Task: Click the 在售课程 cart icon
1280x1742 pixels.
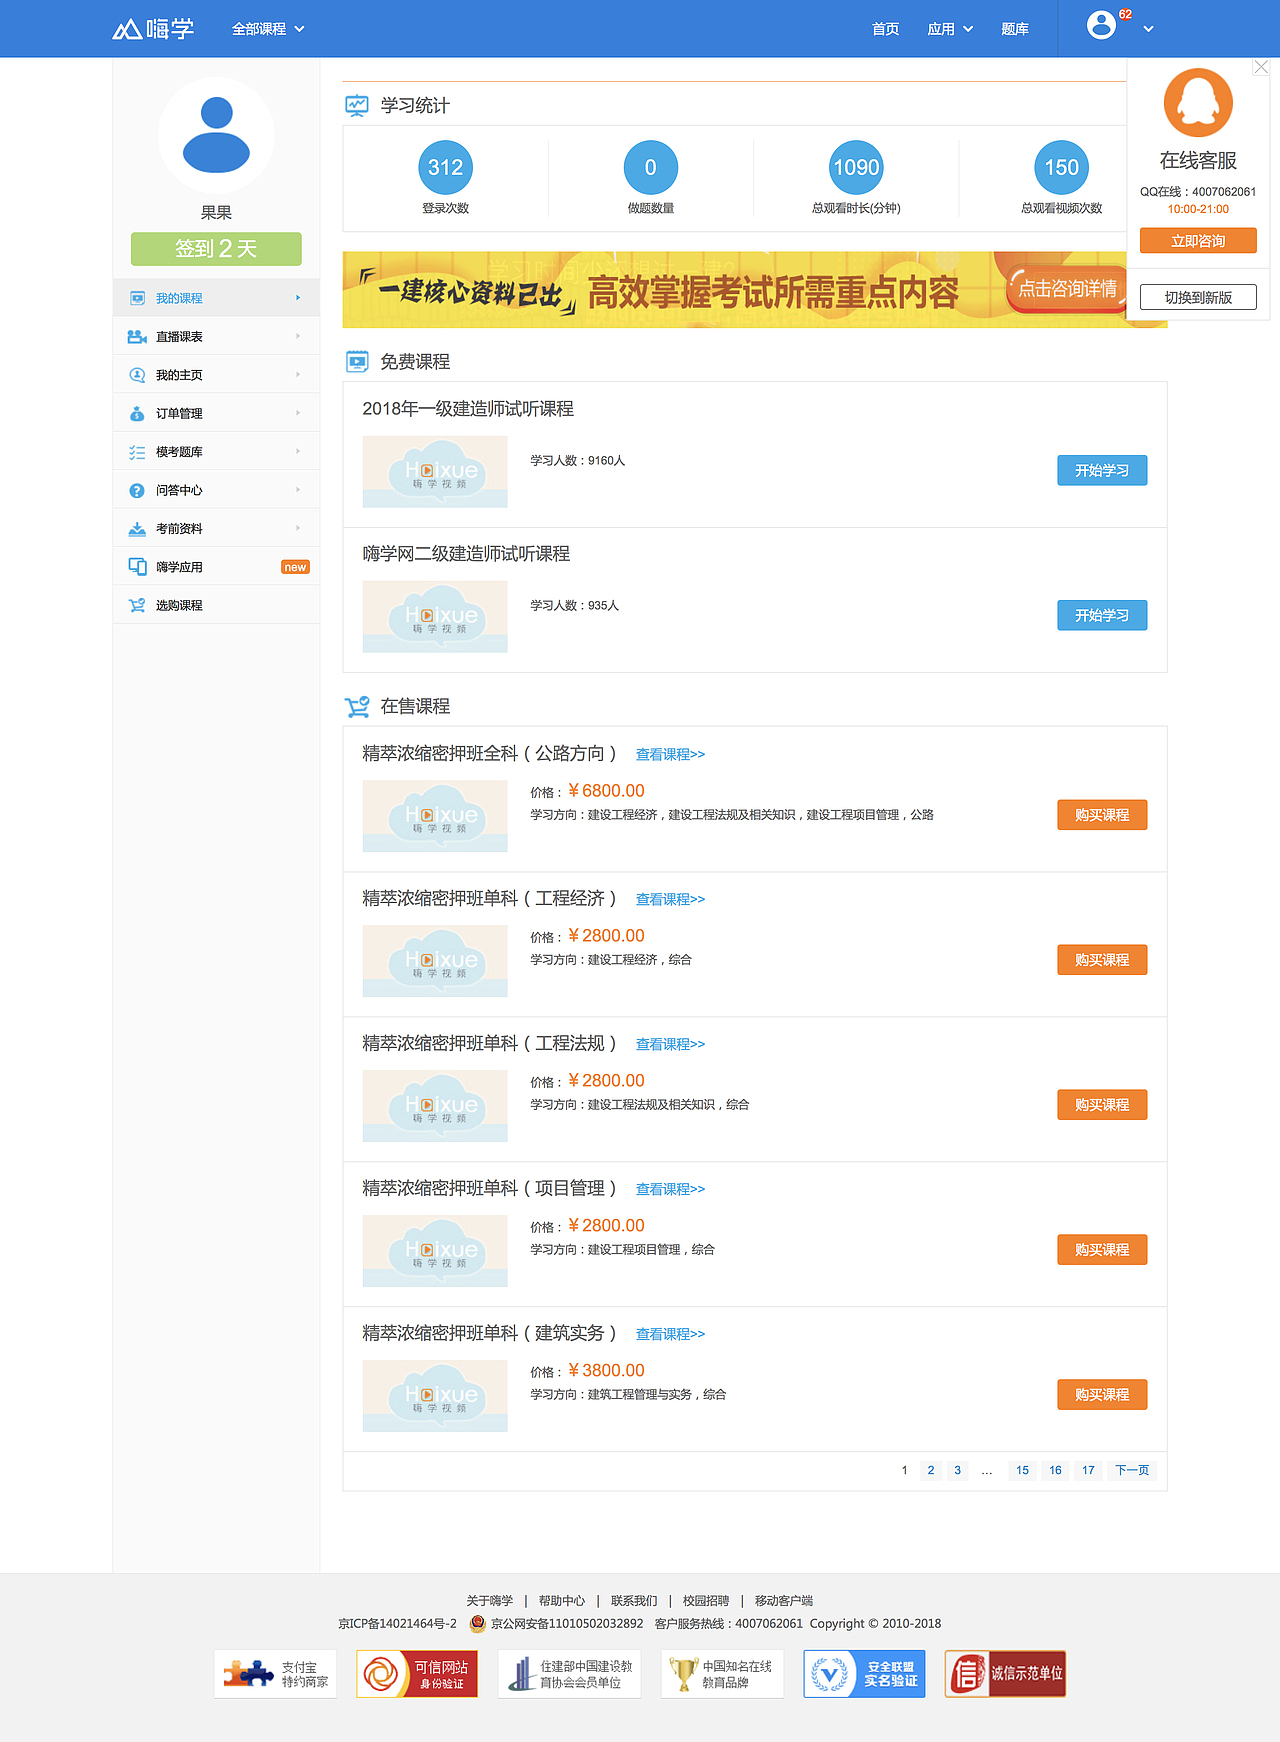Action: pos(357,706)
